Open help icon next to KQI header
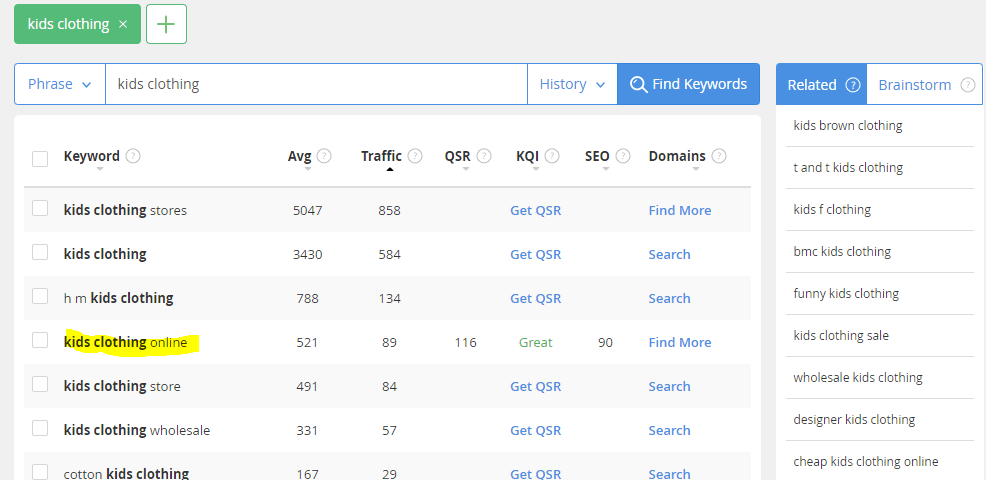 tap(551, 156)
